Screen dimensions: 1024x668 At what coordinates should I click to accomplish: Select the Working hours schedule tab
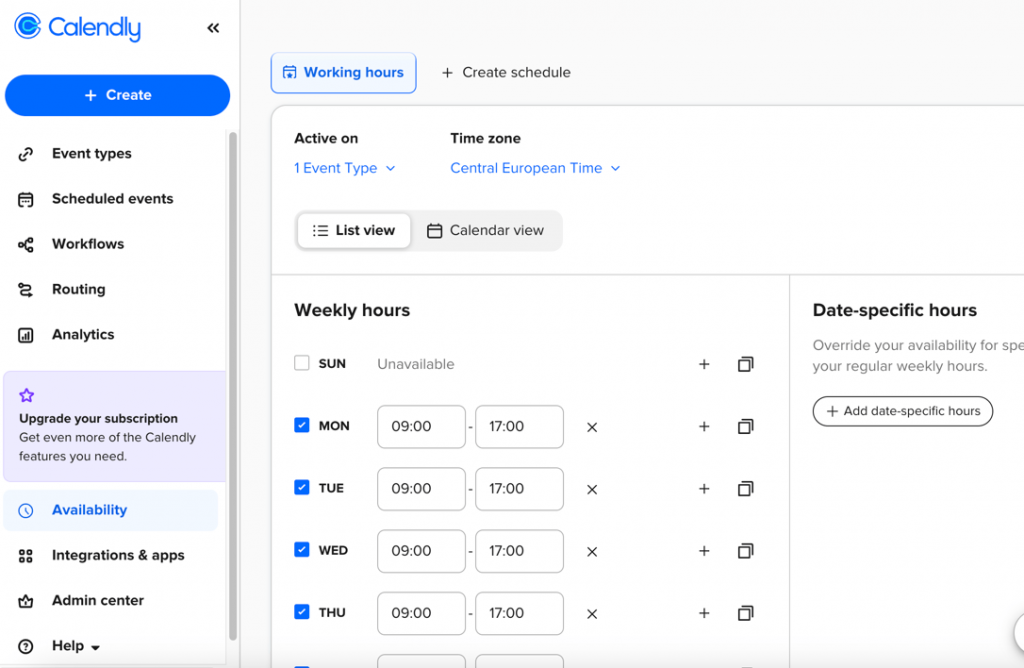click(x=343, y=72)
